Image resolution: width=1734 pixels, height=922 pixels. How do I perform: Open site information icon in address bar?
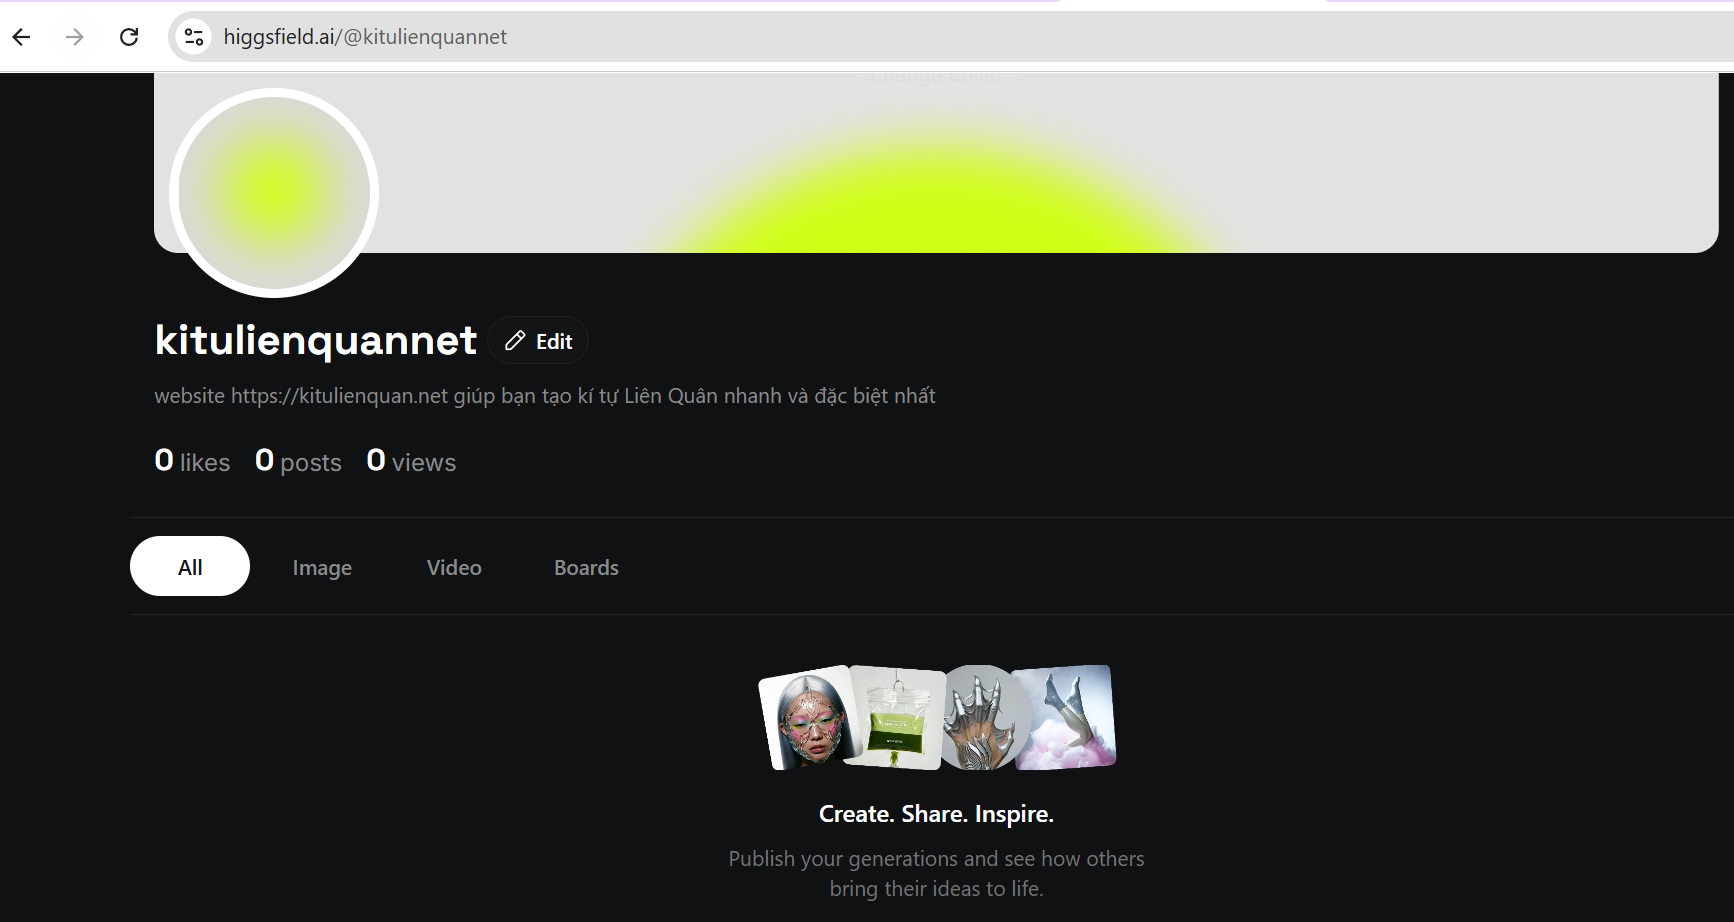pyautogui.click(x=194, y=37)
